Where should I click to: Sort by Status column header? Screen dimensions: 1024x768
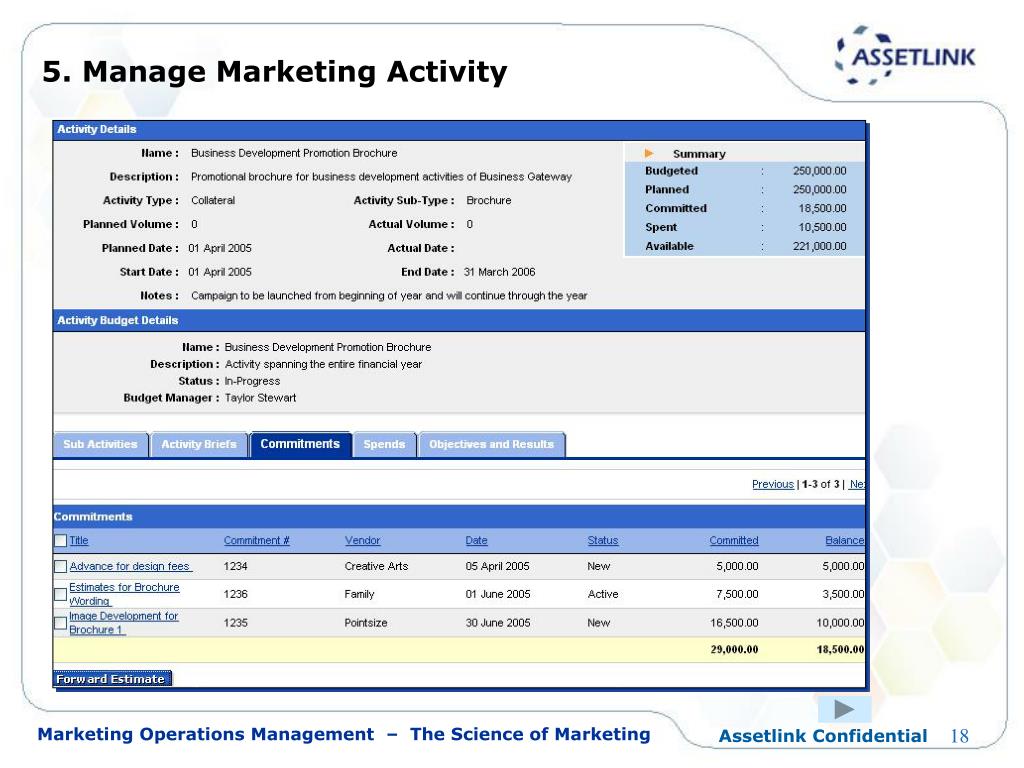tap(603, 541)
